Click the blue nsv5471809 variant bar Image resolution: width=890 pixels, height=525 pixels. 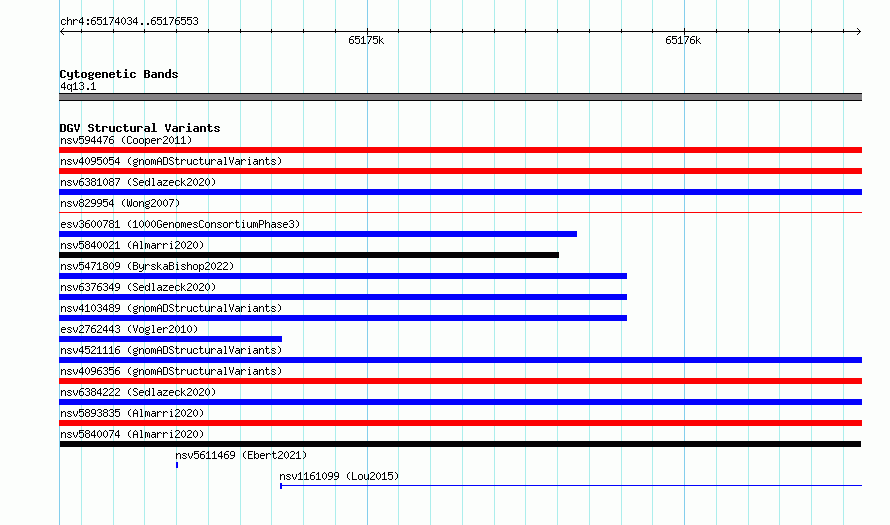(343, 276)
